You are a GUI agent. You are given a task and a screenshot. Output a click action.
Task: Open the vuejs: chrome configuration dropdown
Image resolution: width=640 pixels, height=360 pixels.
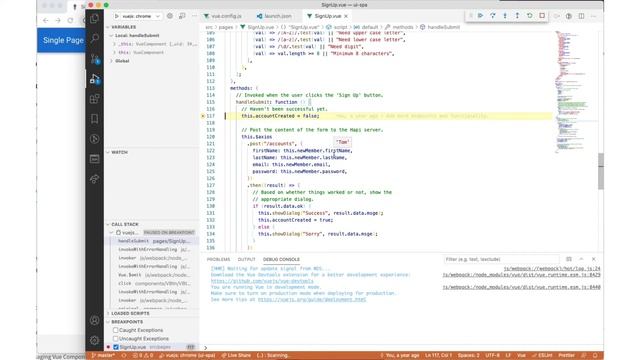(141, 16)
